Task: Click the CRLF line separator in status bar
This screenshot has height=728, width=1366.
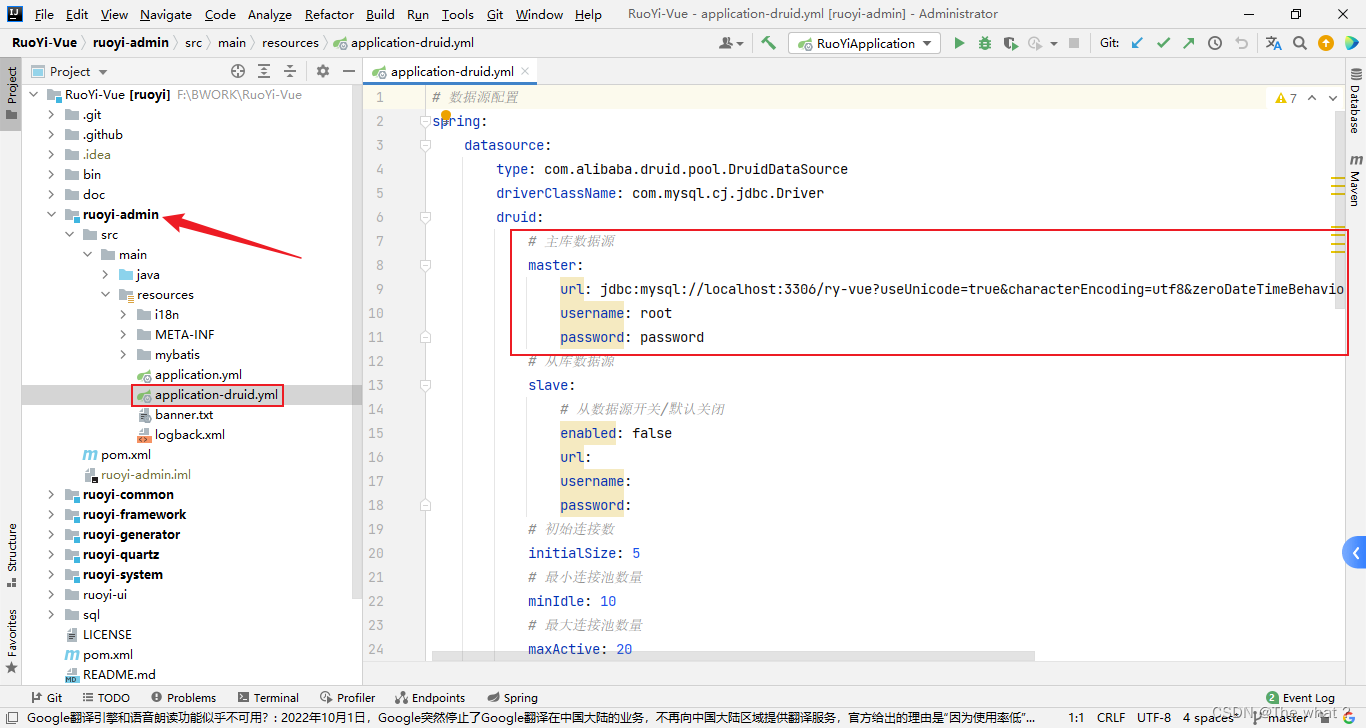Action: click(1111, 717)
